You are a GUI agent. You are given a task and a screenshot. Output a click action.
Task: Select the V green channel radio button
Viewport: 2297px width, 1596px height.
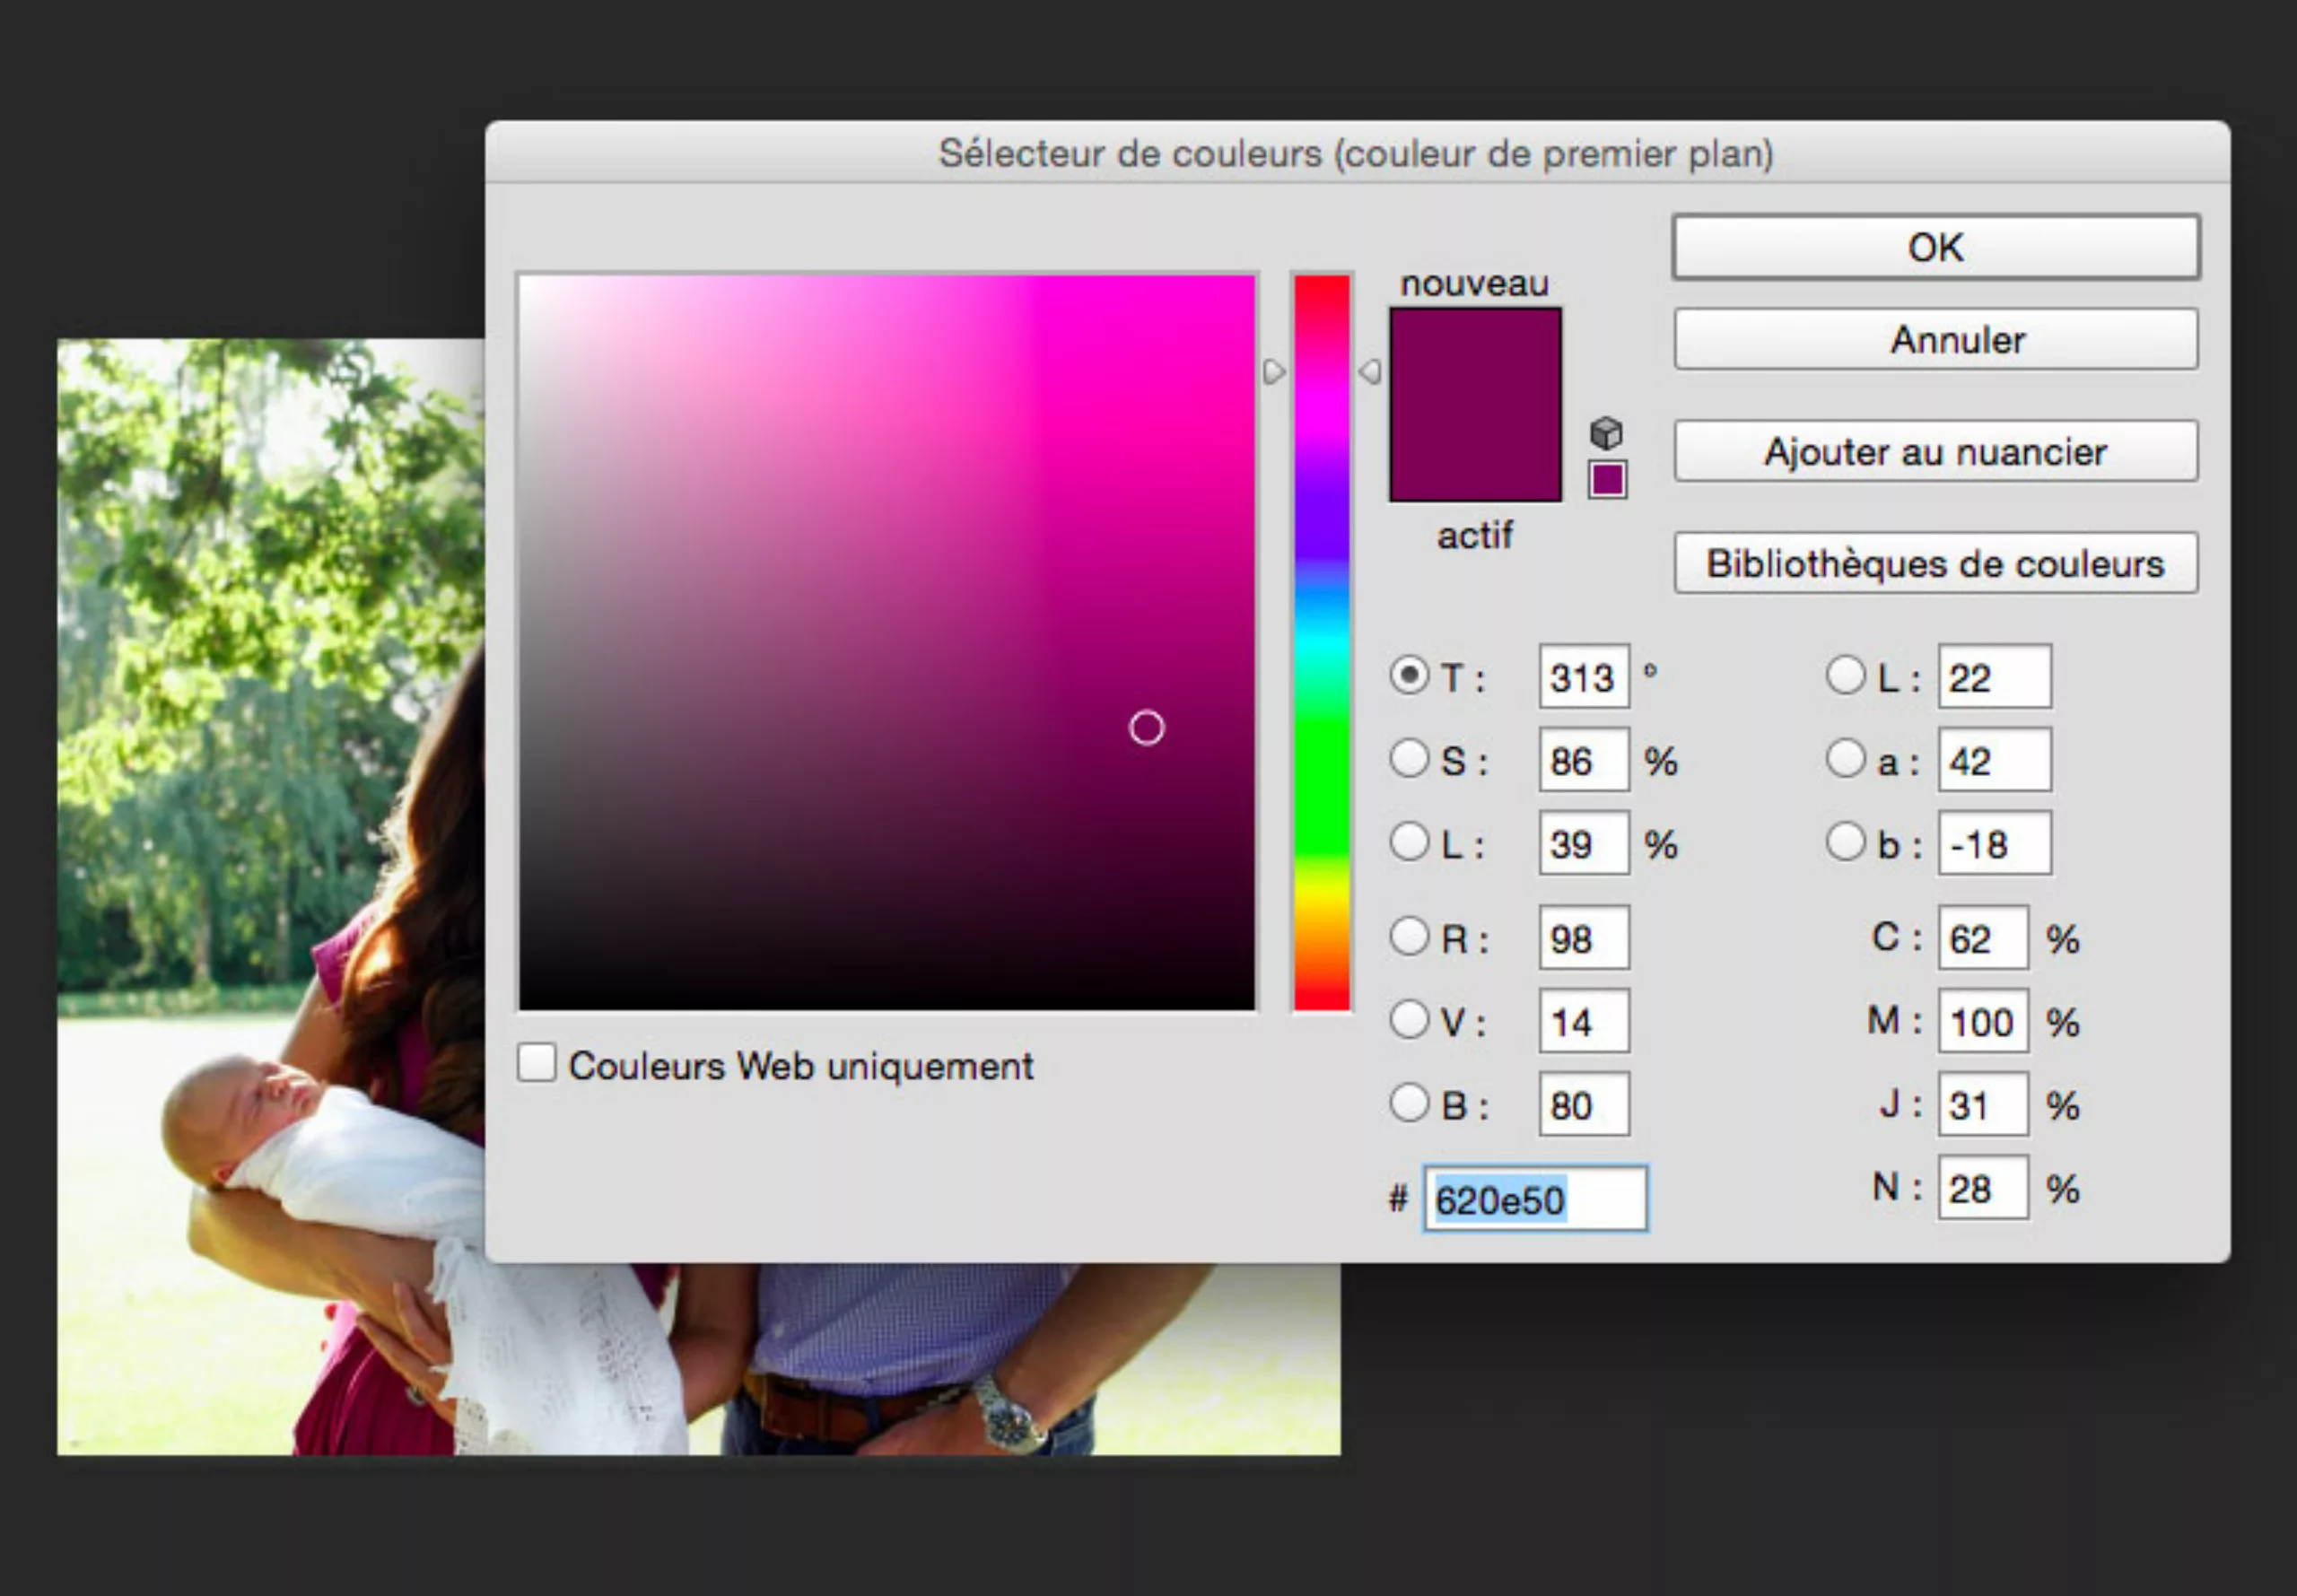tap(1409, 1020)
